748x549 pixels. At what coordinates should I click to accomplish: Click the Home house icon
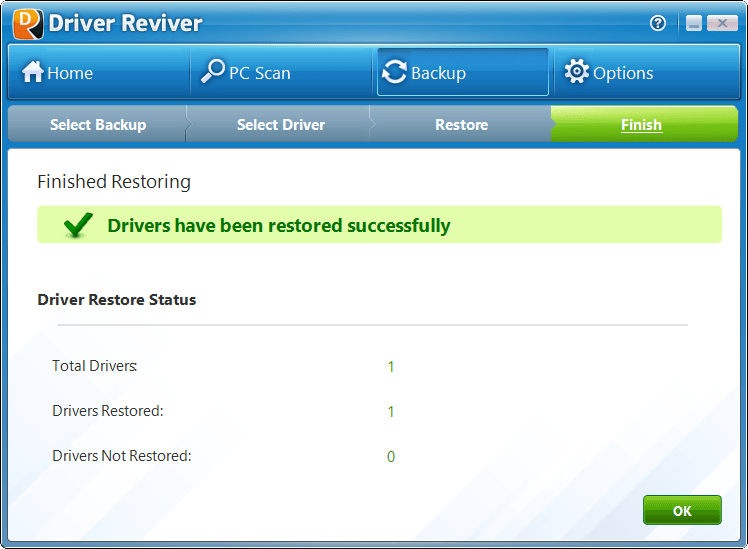point(33,72)
